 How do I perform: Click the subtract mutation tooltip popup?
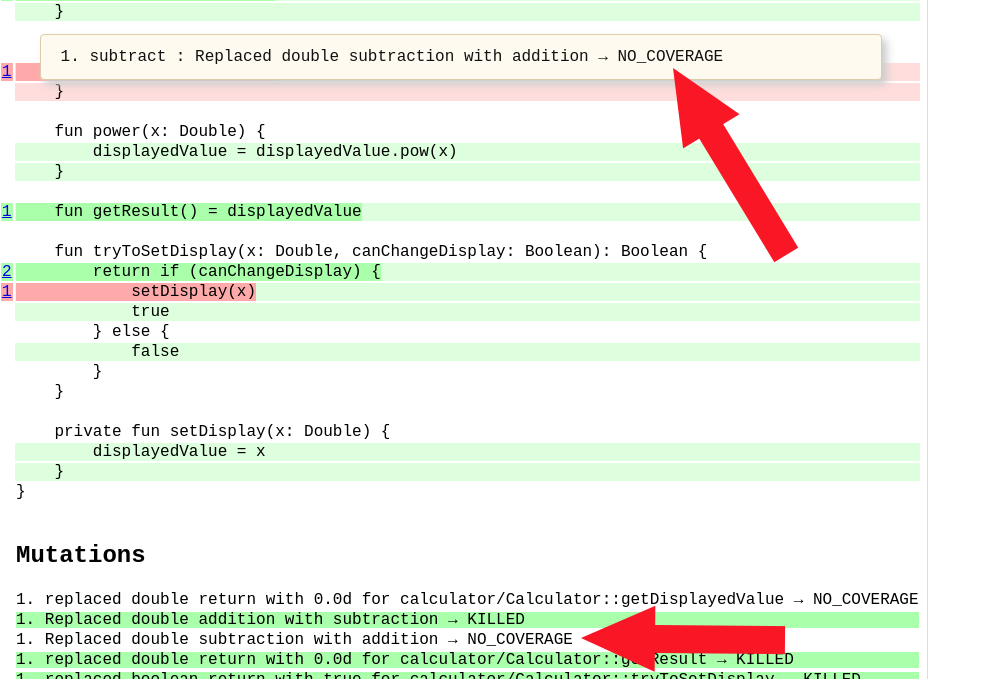[x=460, y=57]
